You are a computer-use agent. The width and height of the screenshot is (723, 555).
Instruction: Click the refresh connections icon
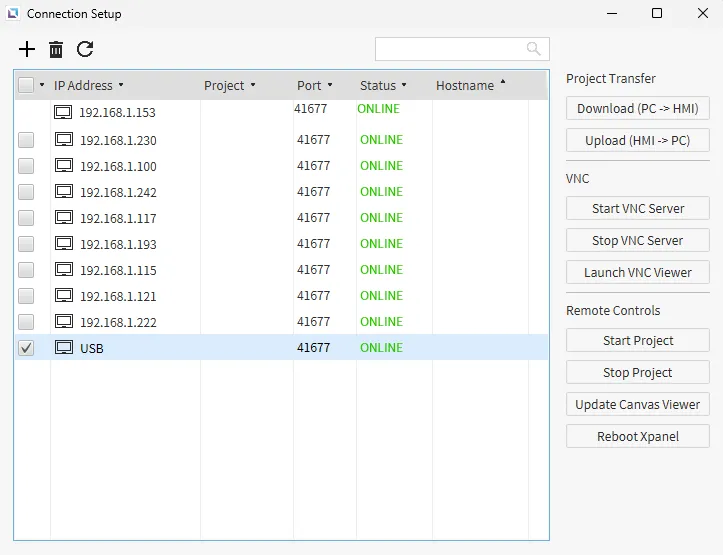85,49
